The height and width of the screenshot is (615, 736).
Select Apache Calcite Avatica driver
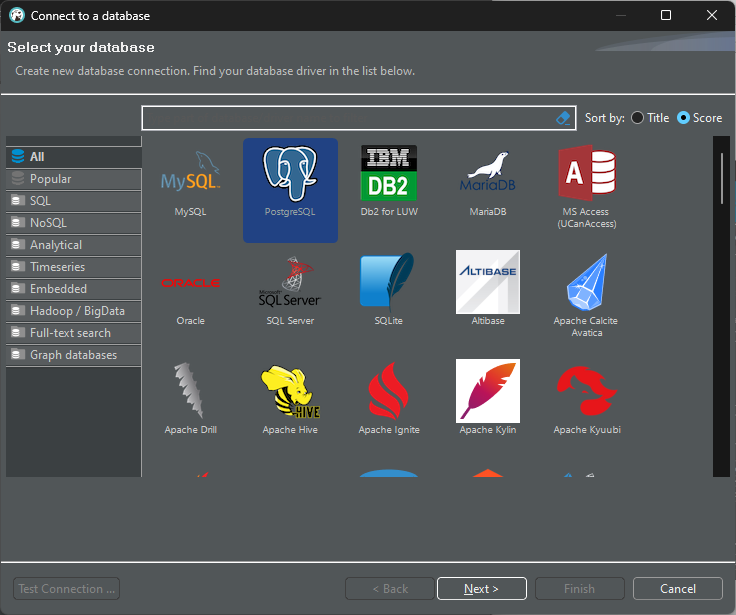[x=586, y=295]
